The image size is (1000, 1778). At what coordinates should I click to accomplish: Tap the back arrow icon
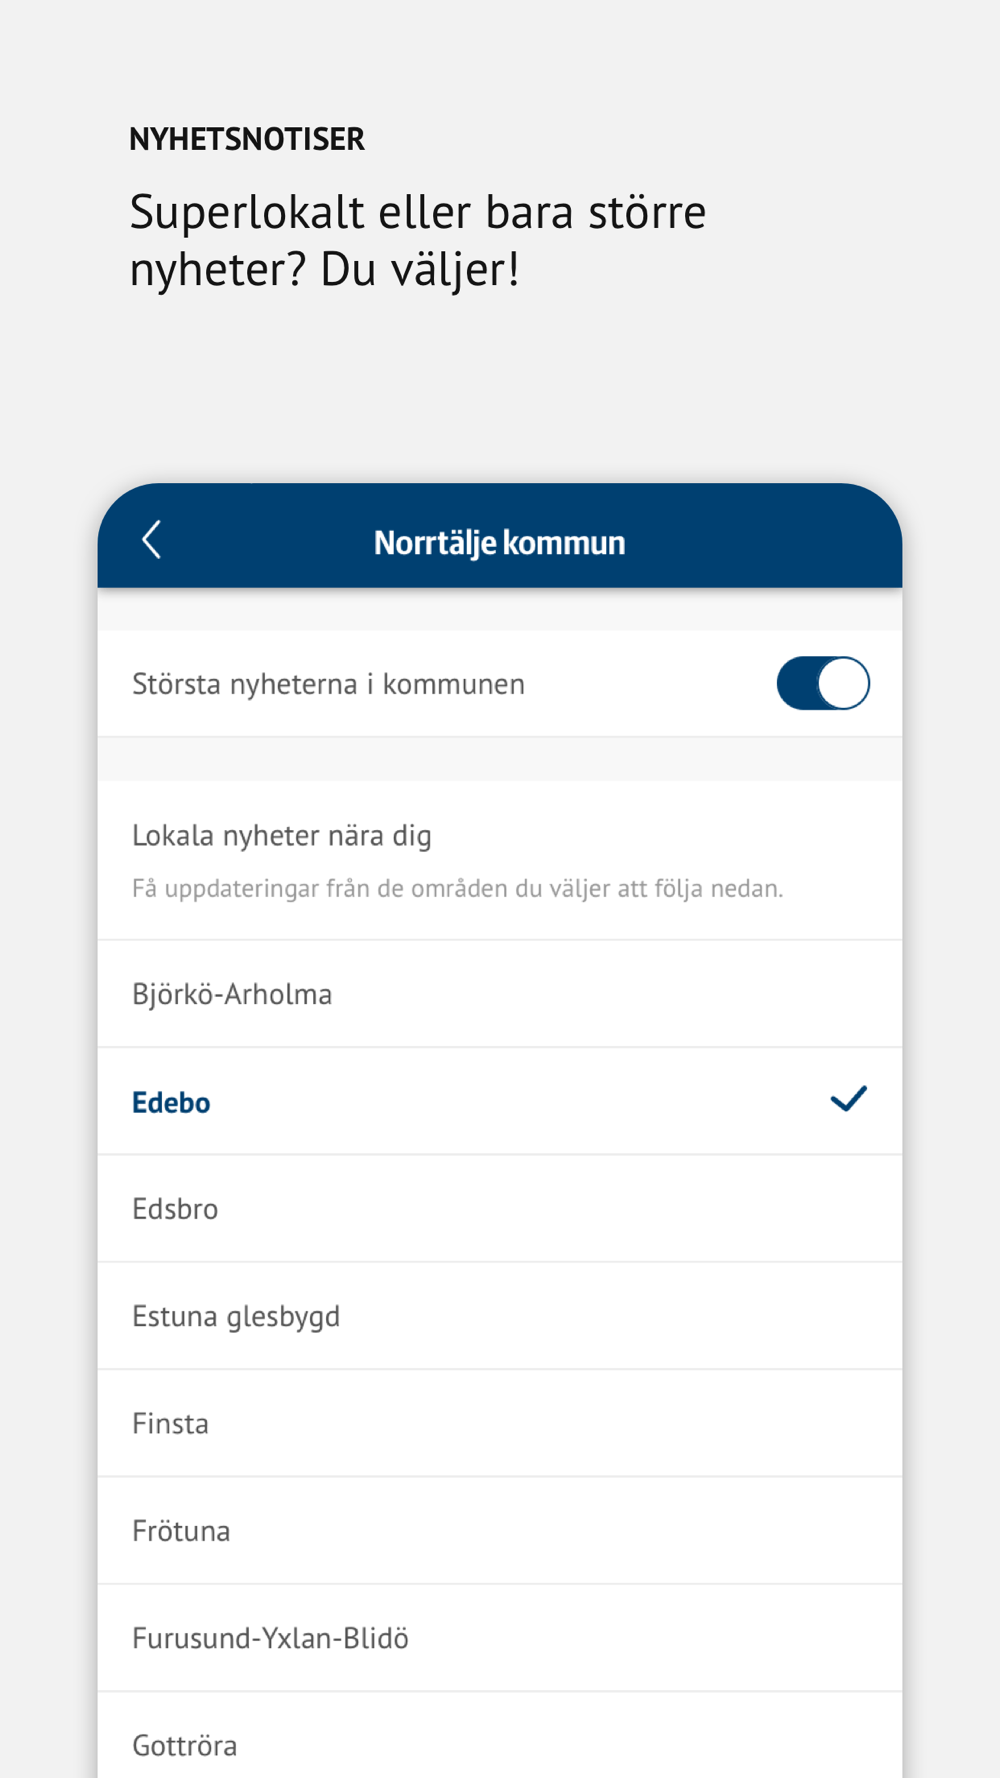(152, 540)
